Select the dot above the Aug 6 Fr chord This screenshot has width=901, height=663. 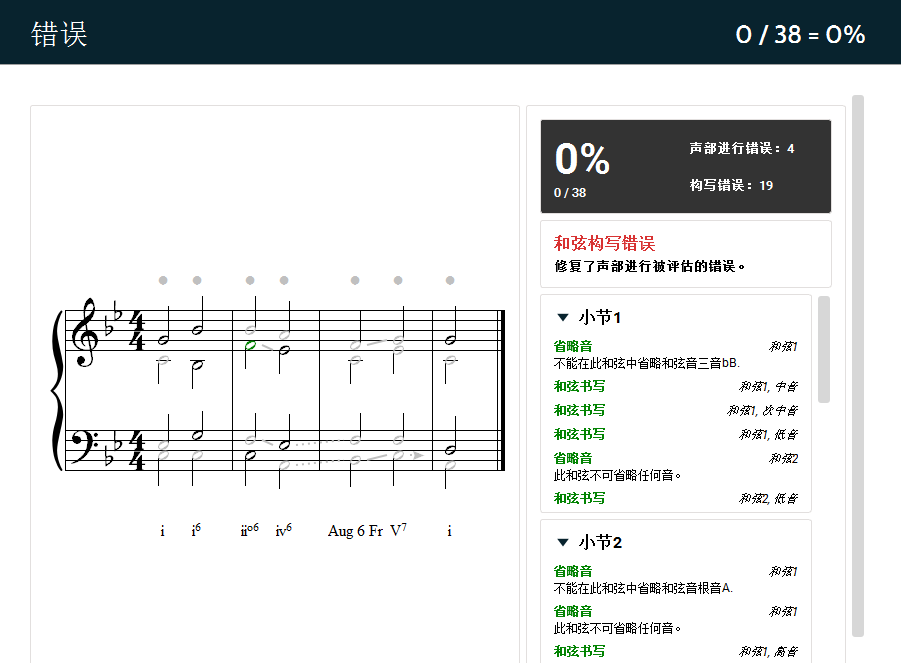click(x=355, y=280)
